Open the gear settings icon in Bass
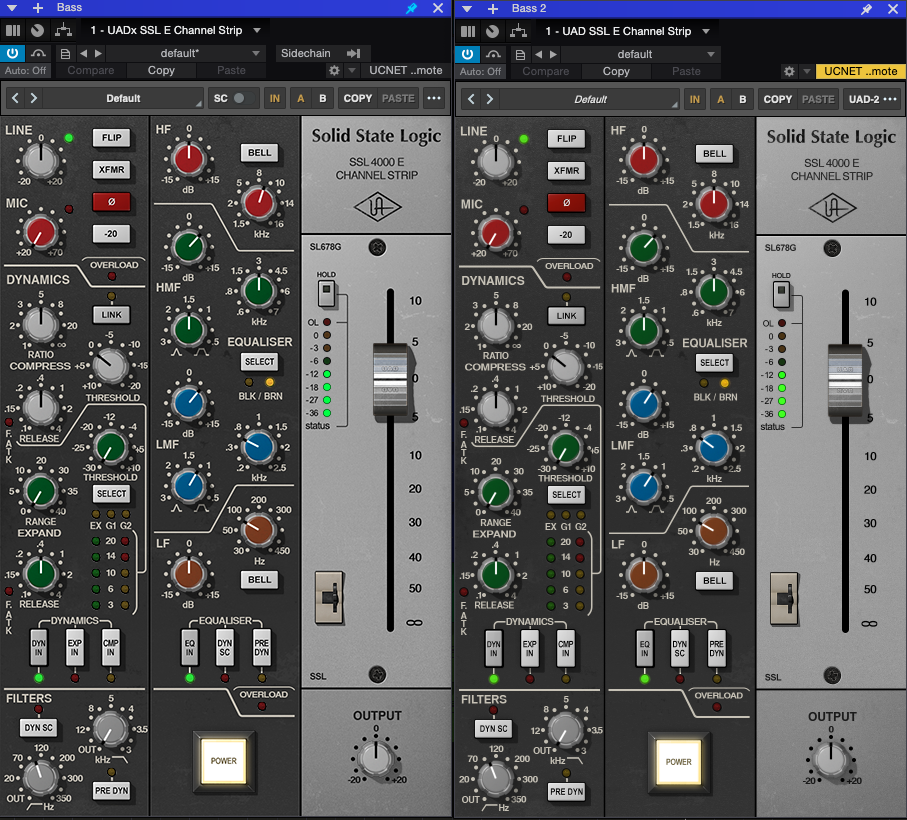Screen dimensions: 907x820 coord(334,71)
